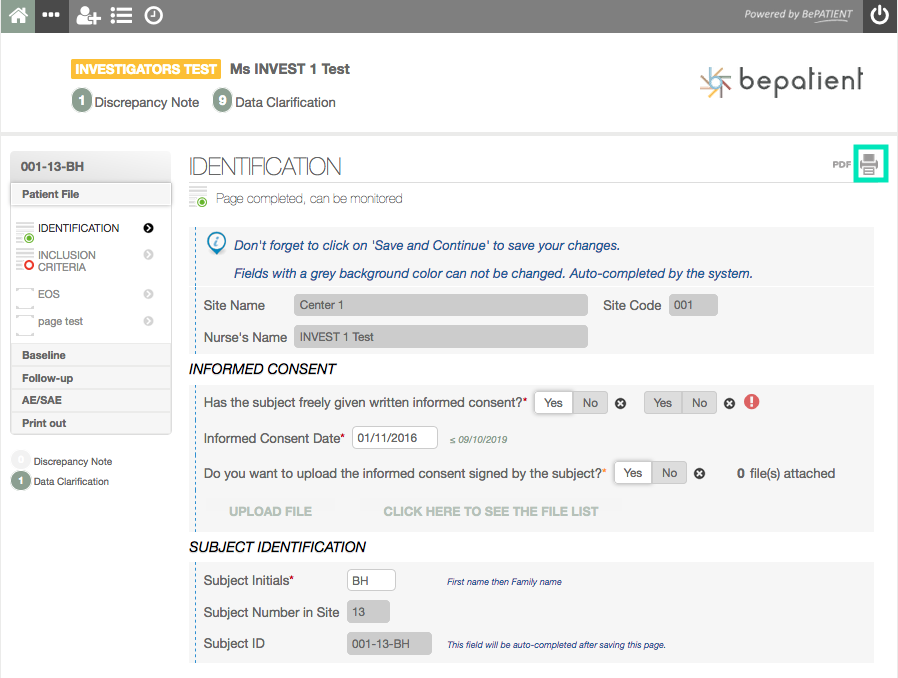Open the add patient icon
This screenshot has height=678, width=898.
coord(88,16)
